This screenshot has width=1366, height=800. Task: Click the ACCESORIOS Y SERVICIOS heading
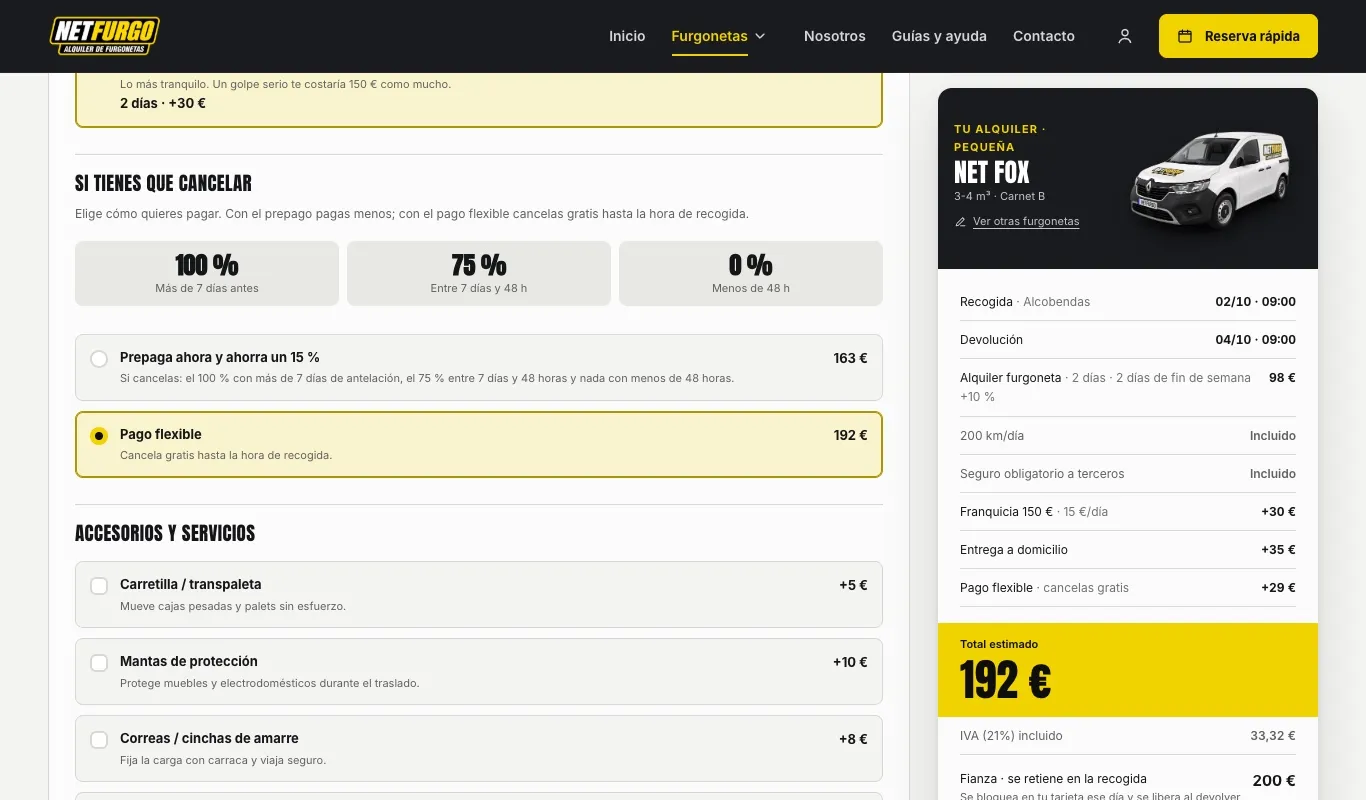pyautogui.click(x=165, y=533)
